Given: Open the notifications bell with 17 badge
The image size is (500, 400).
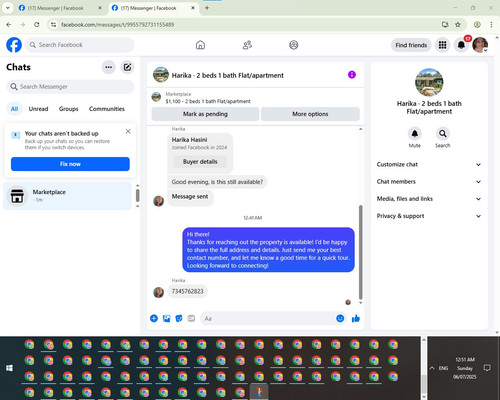Looking at the screenshot, I should [x=461, y=45].
